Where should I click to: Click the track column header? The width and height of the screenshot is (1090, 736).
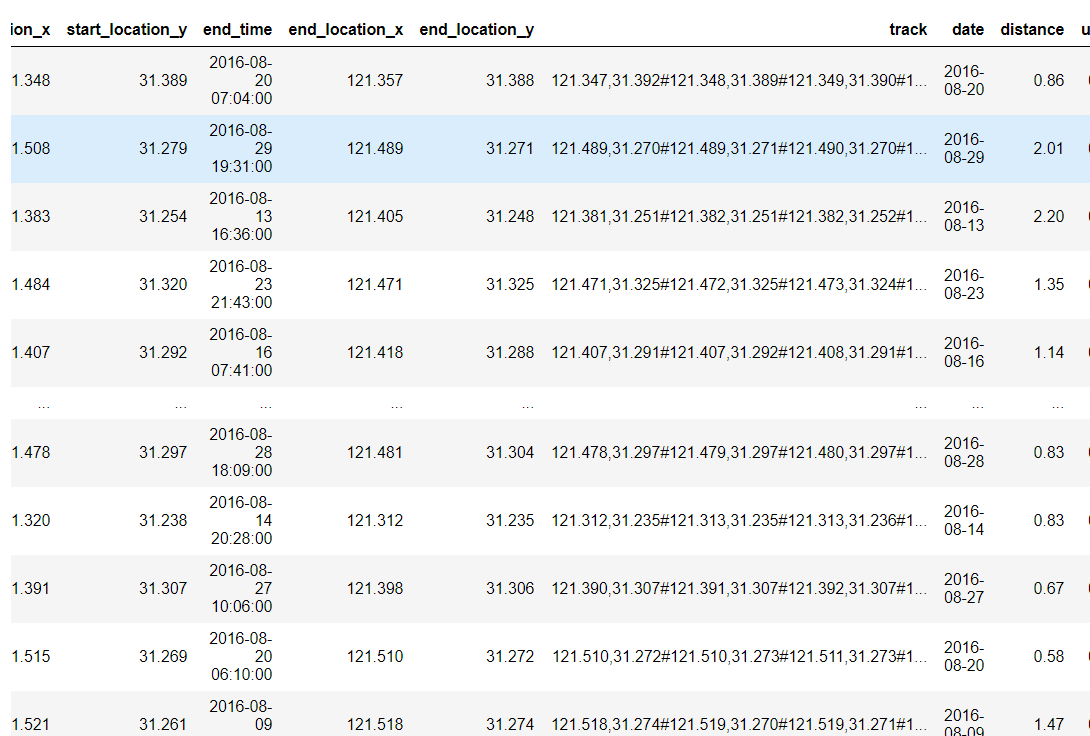(908, 30)
